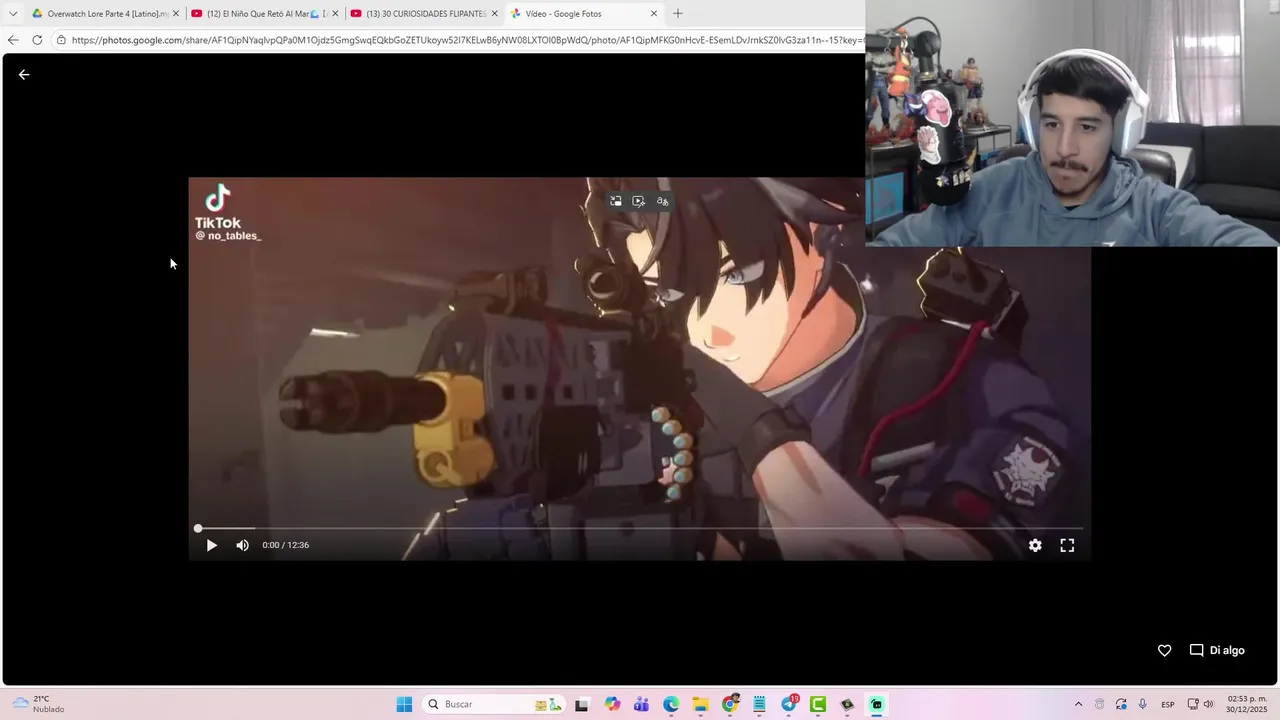Close the 30 CURIOSIDADES FLIPANTES tab

click(x=494, y=14)
